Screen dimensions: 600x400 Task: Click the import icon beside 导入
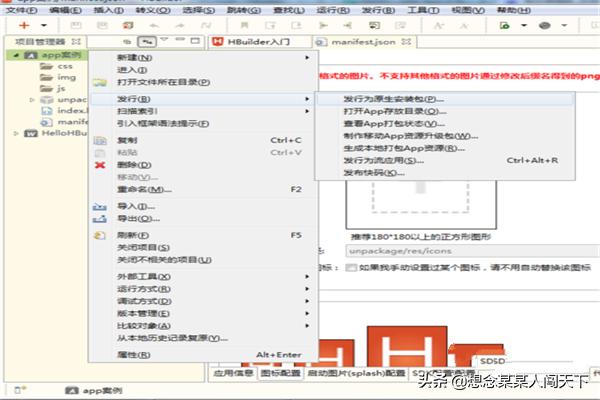click(x=99, y=206)
